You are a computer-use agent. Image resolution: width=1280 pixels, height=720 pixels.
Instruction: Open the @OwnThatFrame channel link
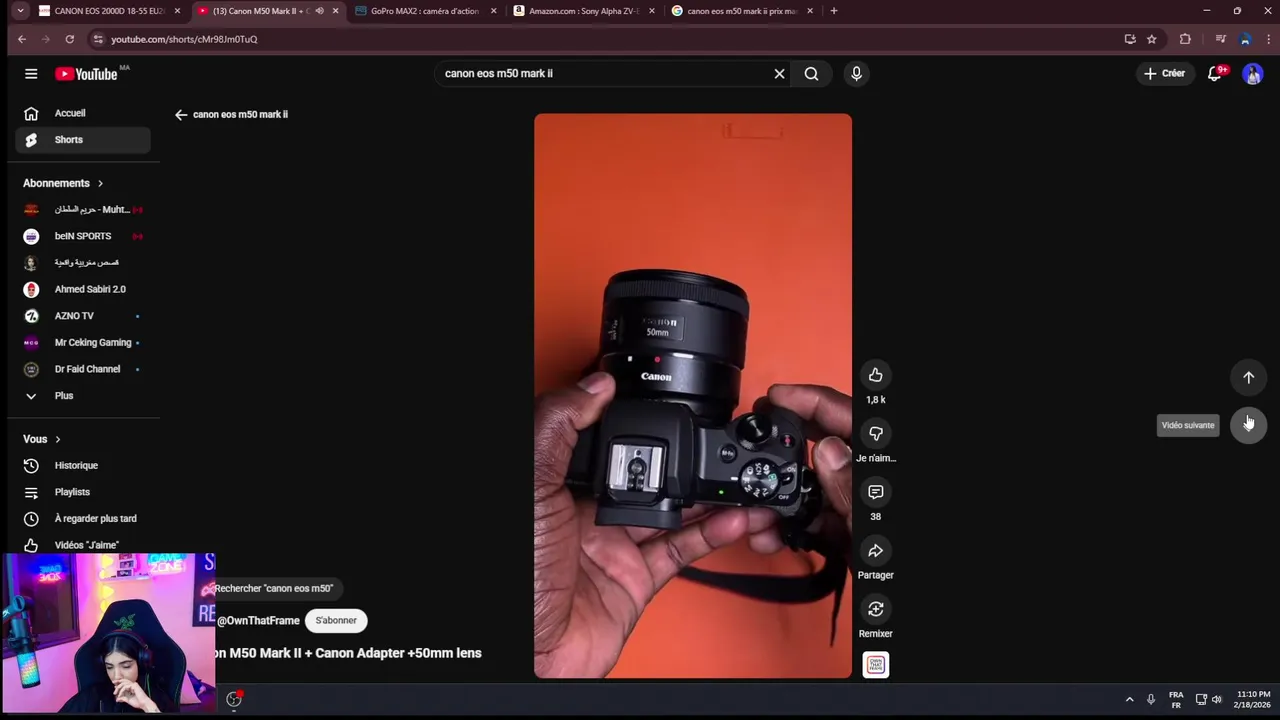click(258, 621)
